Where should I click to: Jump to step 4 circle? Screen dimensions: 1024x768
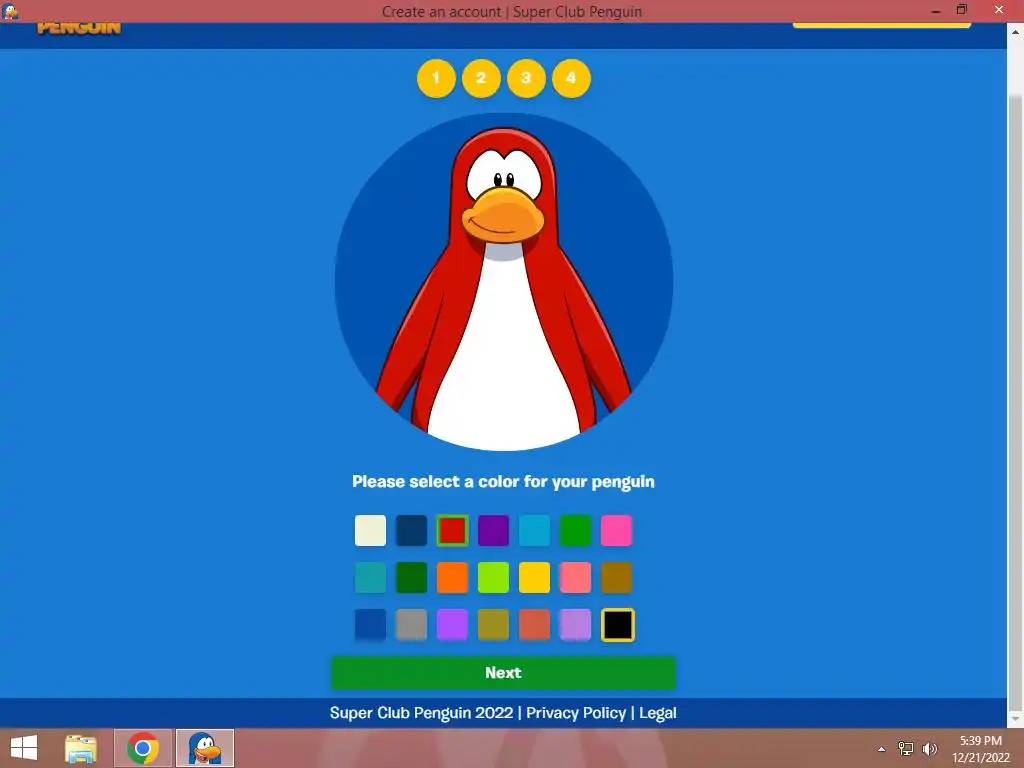coord(571,78)
